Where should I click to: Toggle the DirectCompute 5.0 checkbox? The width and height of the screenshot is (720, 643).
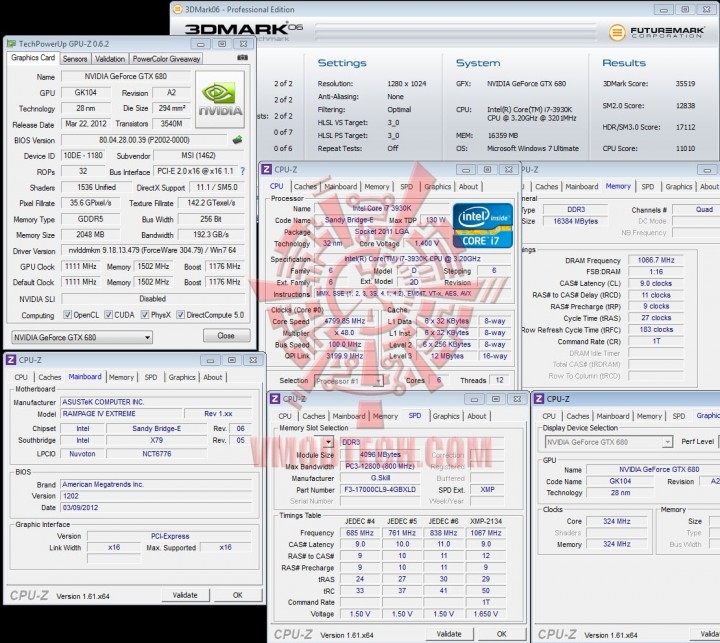click(180, 315)
